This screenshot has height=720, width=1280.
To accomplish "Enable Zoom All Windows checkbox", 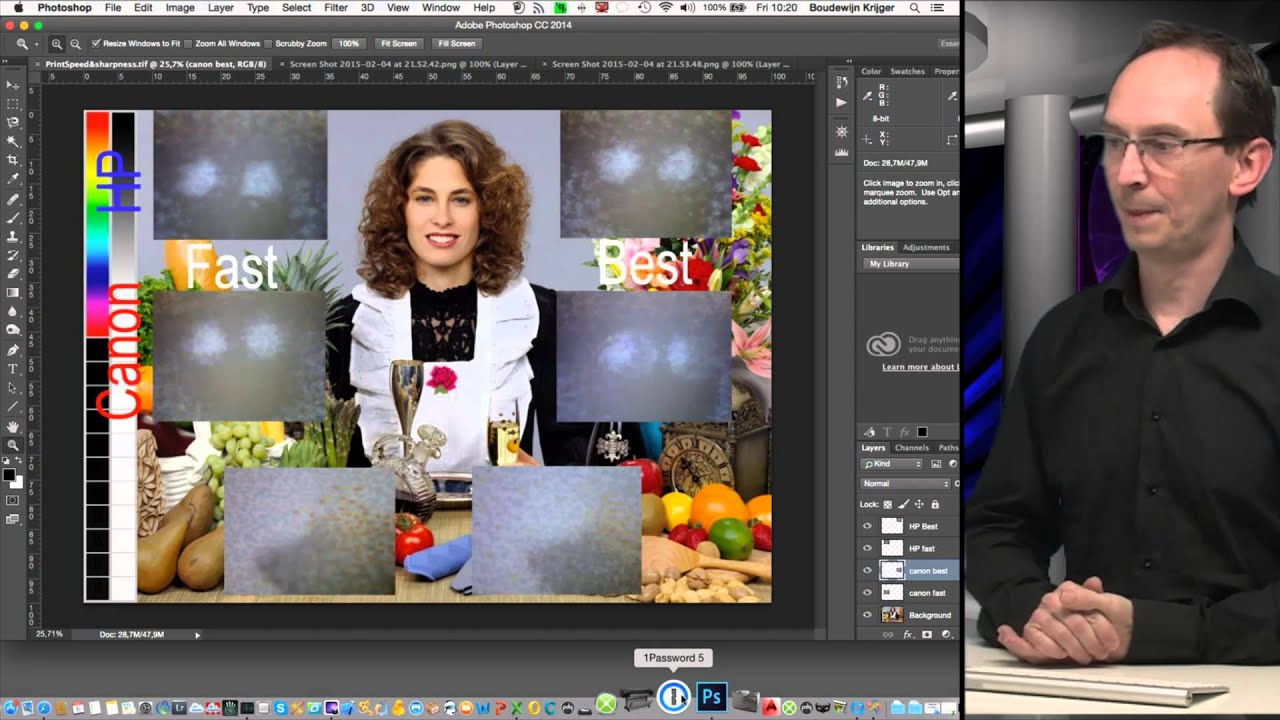I will (x=189, y=44).
